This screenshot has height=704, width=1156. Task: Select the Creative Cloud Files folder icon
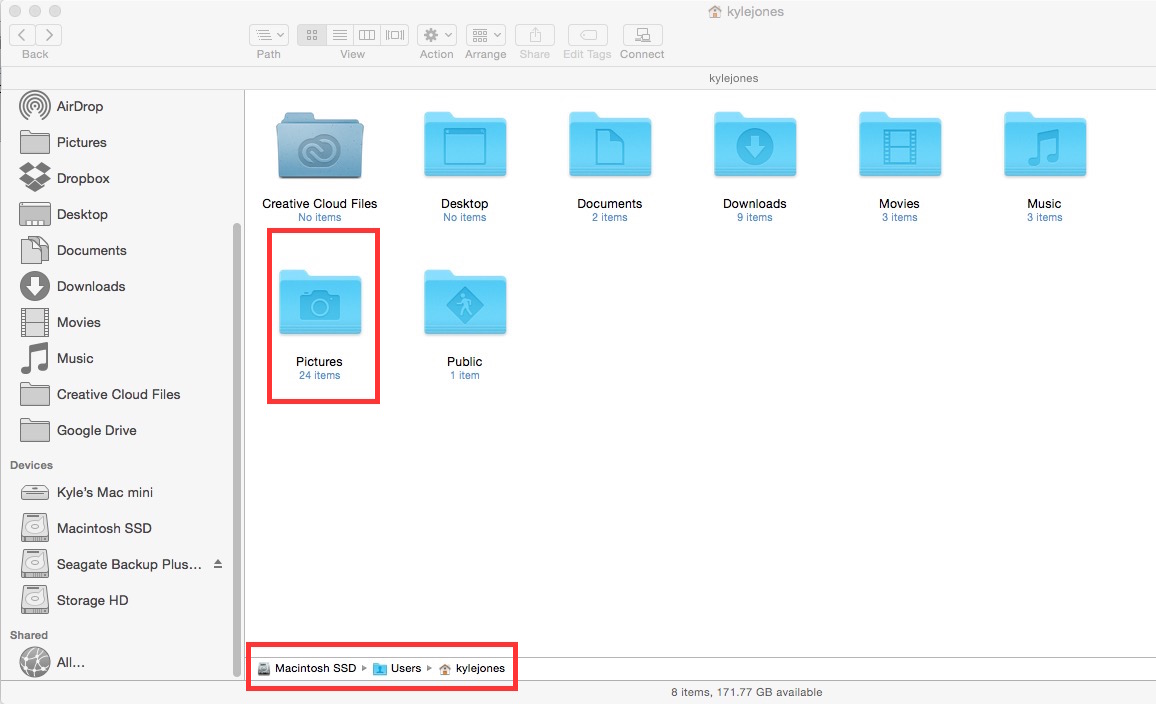click(x=319, y=145)
